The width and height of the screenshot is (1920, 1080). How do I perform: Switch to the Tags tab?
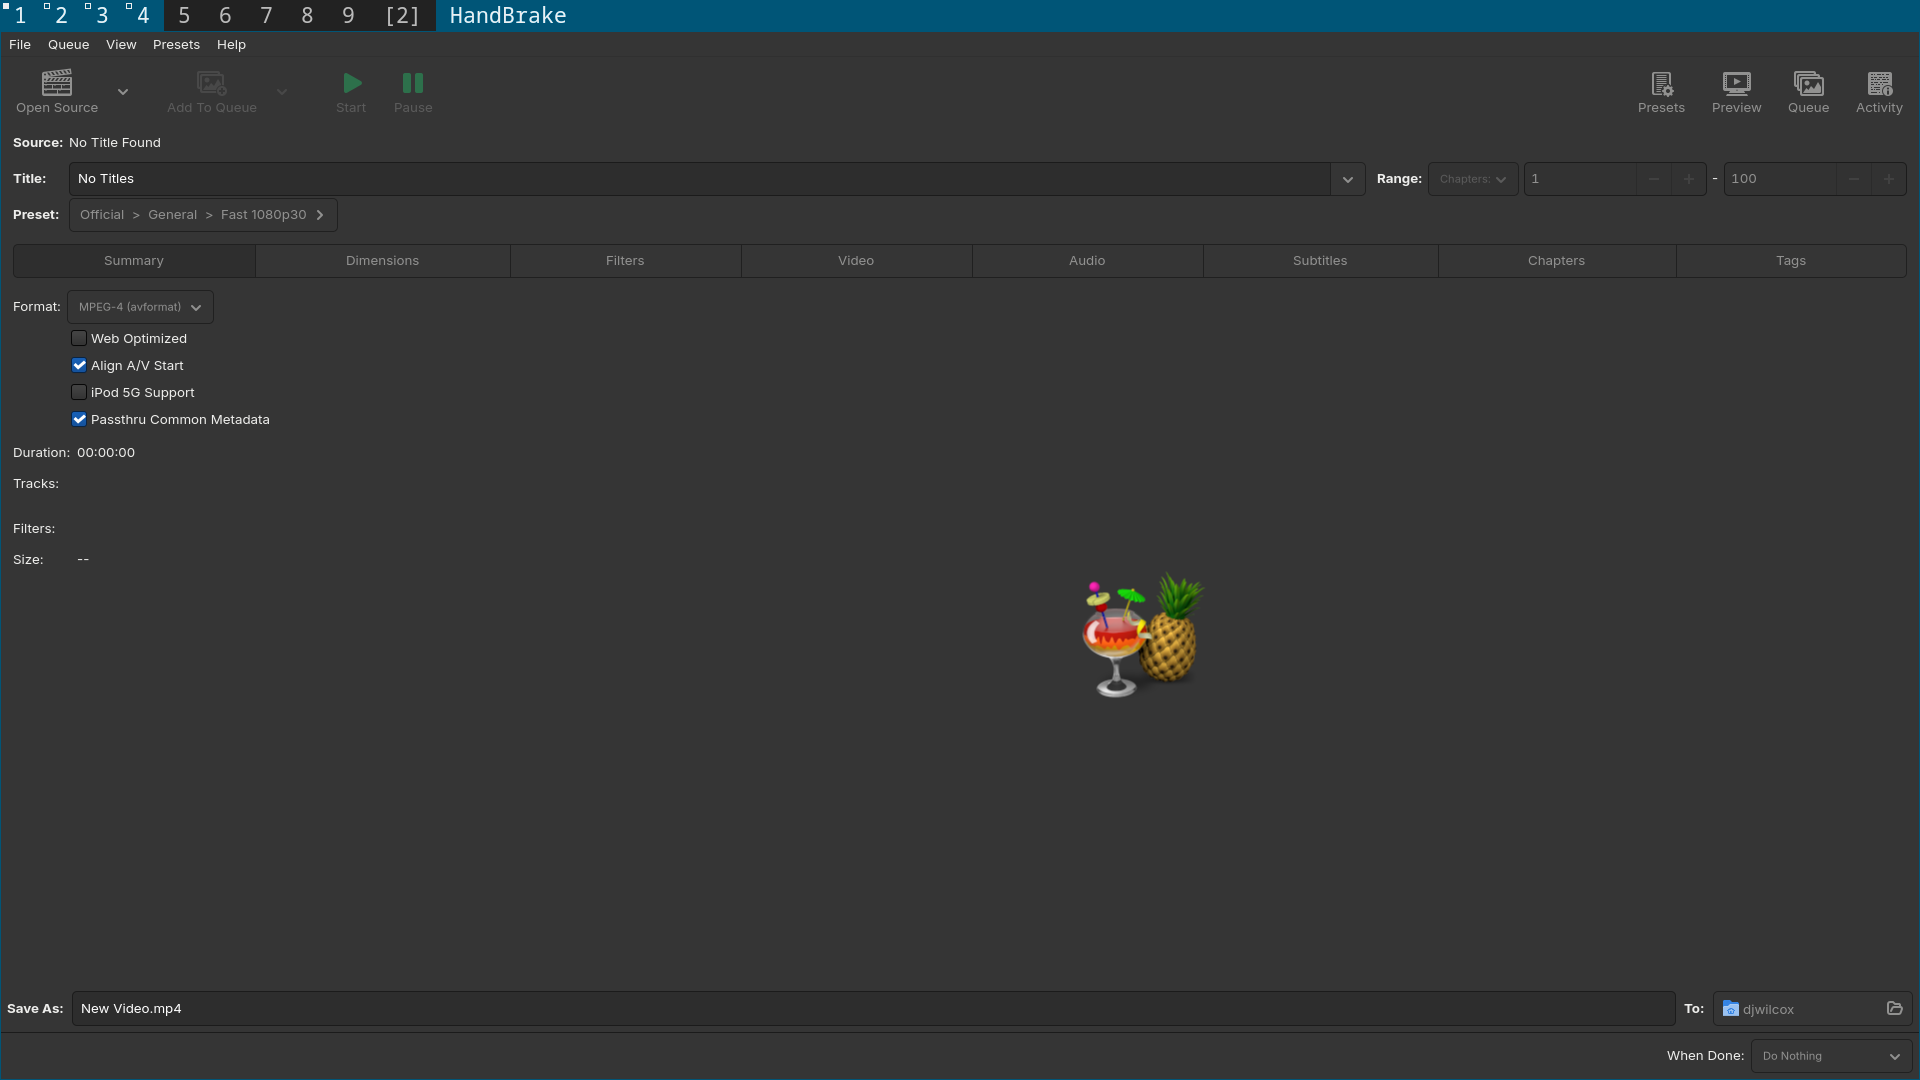[1791, 261]
